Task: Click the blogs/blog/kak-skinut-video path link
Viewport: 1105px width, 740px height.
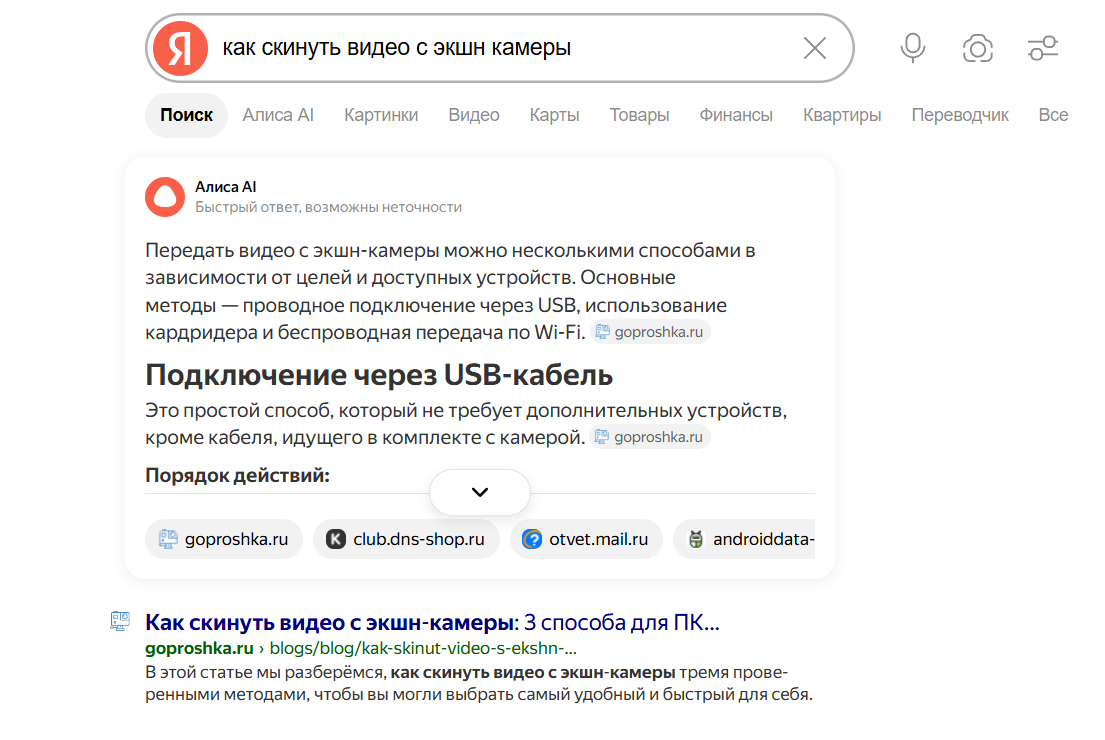Action: 423,648
